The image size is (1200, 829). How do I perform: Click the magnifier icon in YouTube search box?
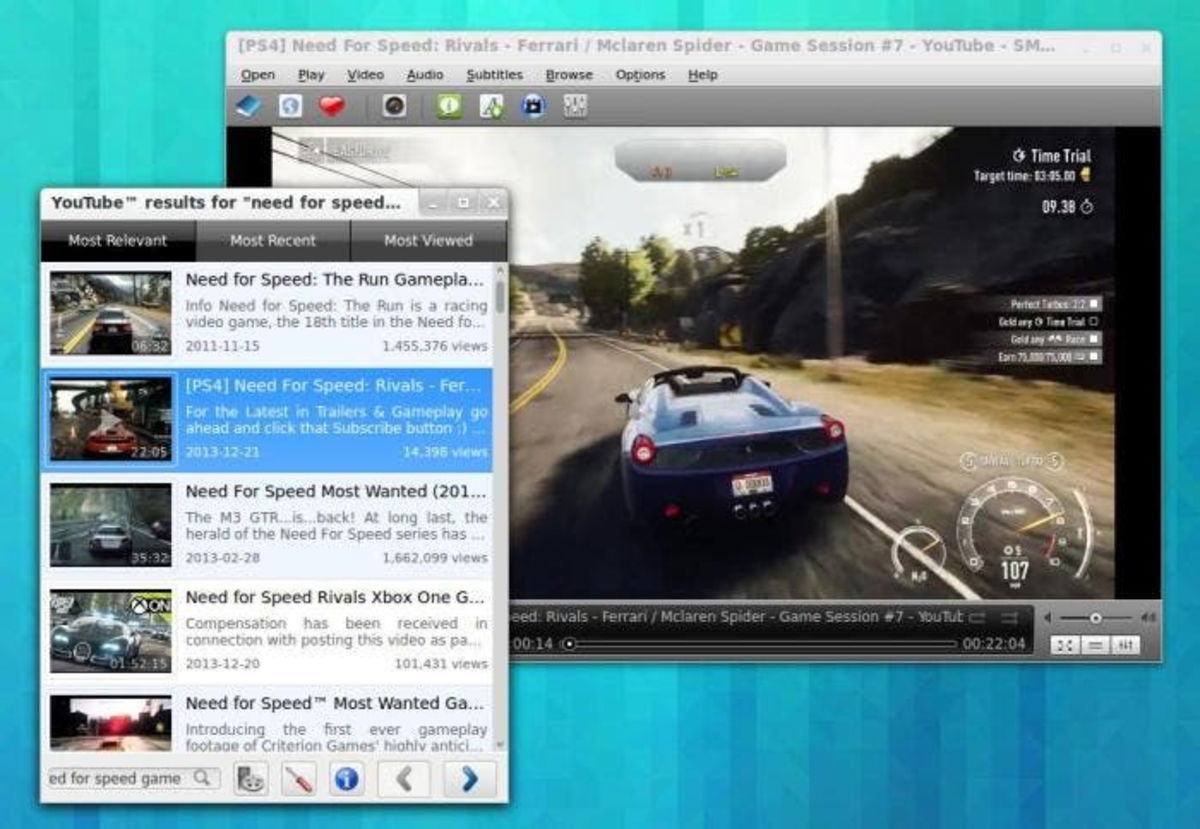[203, 777]
